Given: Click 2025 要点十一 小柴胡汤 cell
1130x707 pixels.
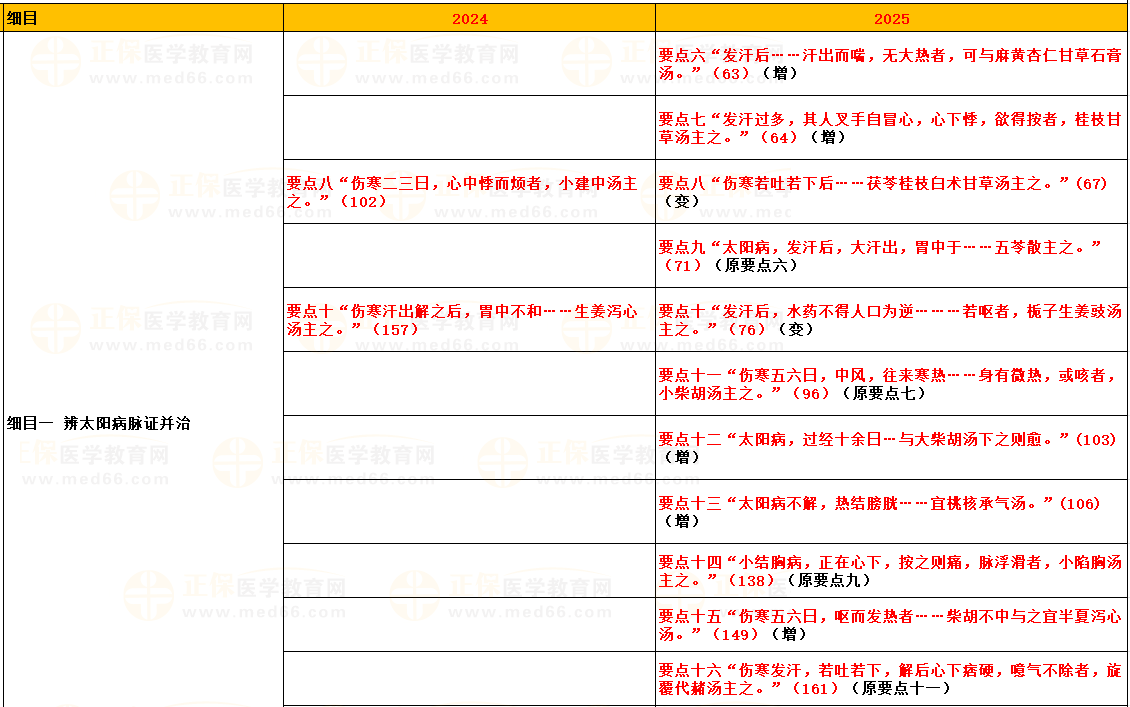Looking at the screenshot, I should [891, 384].
